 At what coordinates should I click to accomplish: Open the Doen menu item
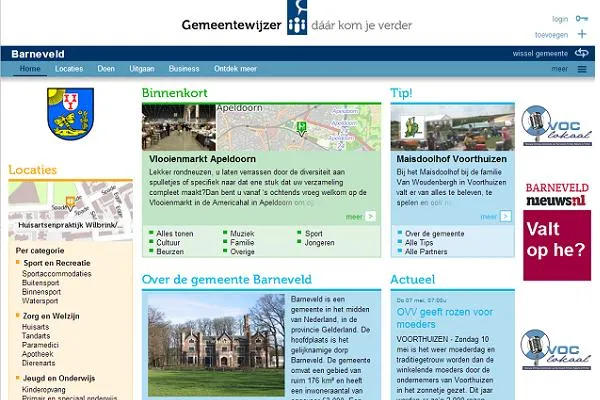[106, 69]
